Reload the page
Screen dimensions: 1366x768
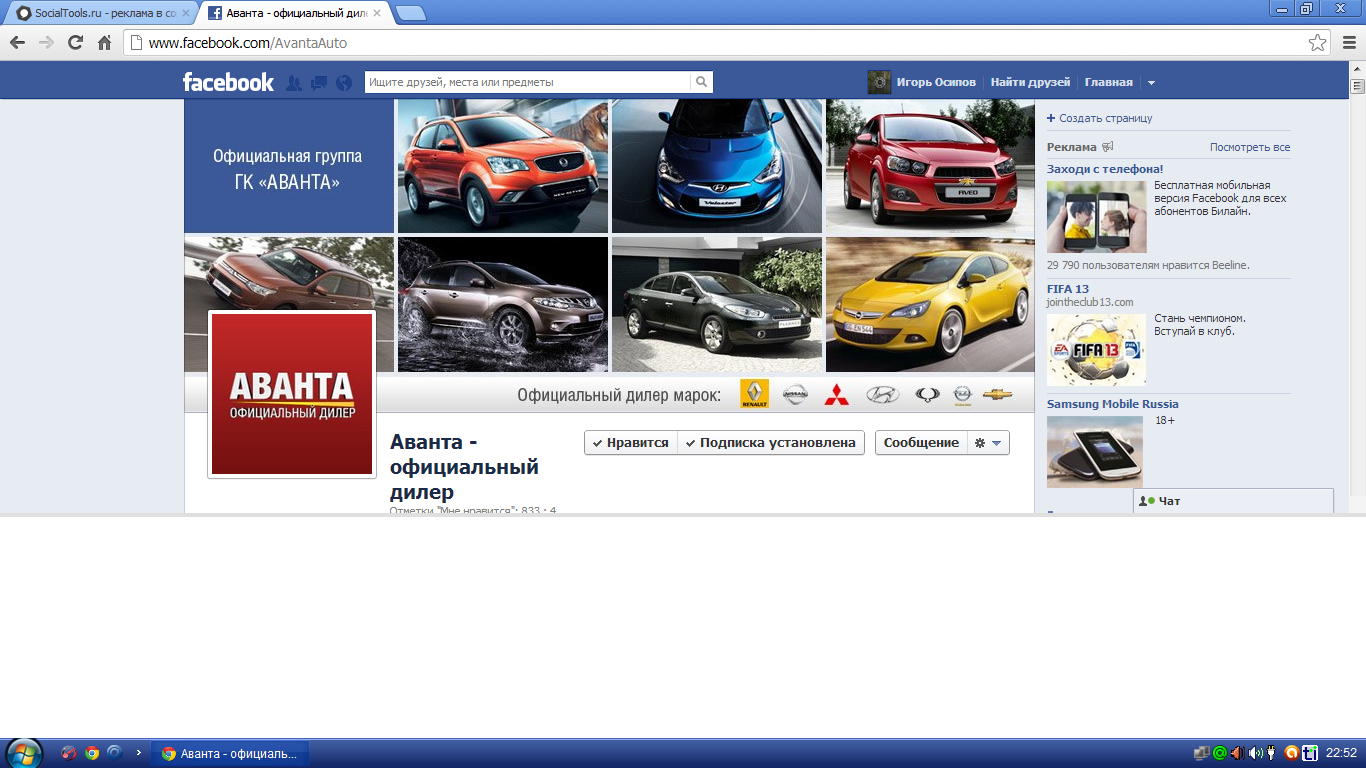pyautogui.click(x=75, y=43)
